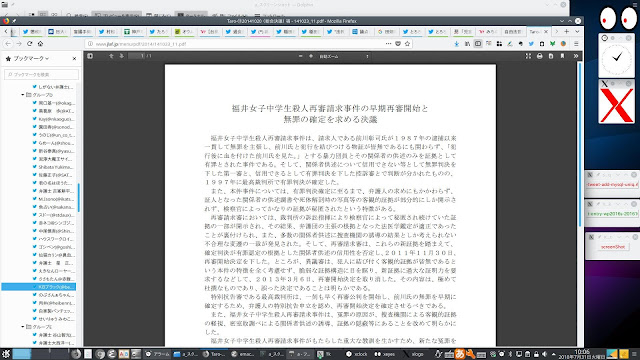Switch to xeyes in taskbar
640x360 pixels.
click(385, 354)
